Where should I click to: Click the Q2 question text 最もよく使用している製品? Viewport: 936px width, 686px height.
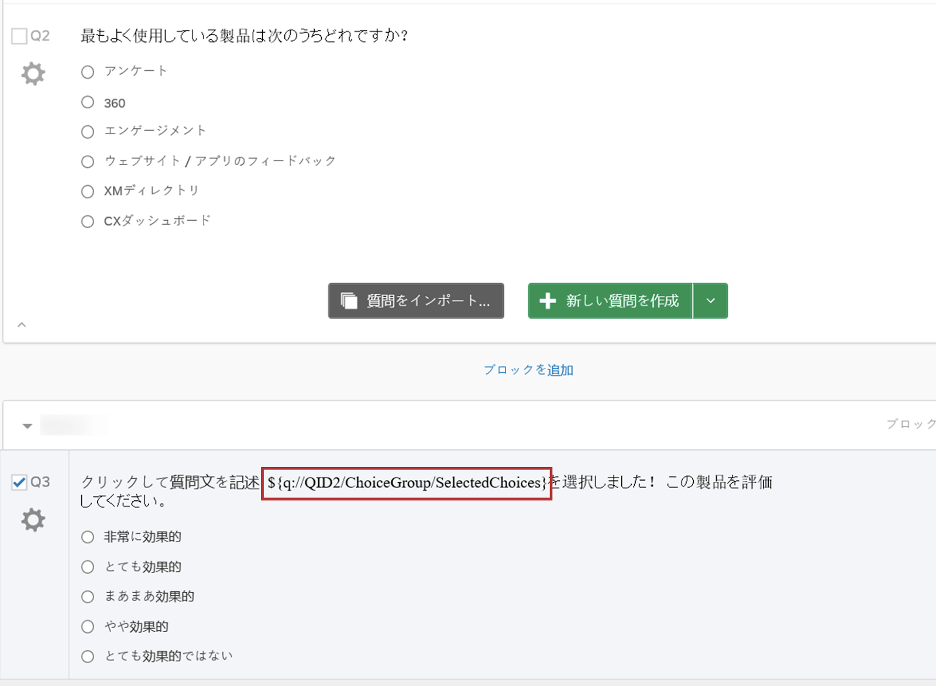(244, 36)
